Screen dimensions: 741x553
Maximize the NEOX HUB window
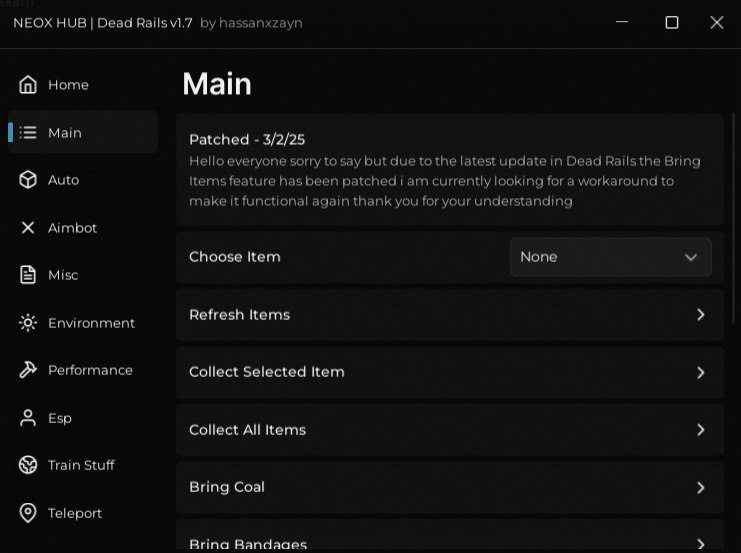(x=672, y=22)
